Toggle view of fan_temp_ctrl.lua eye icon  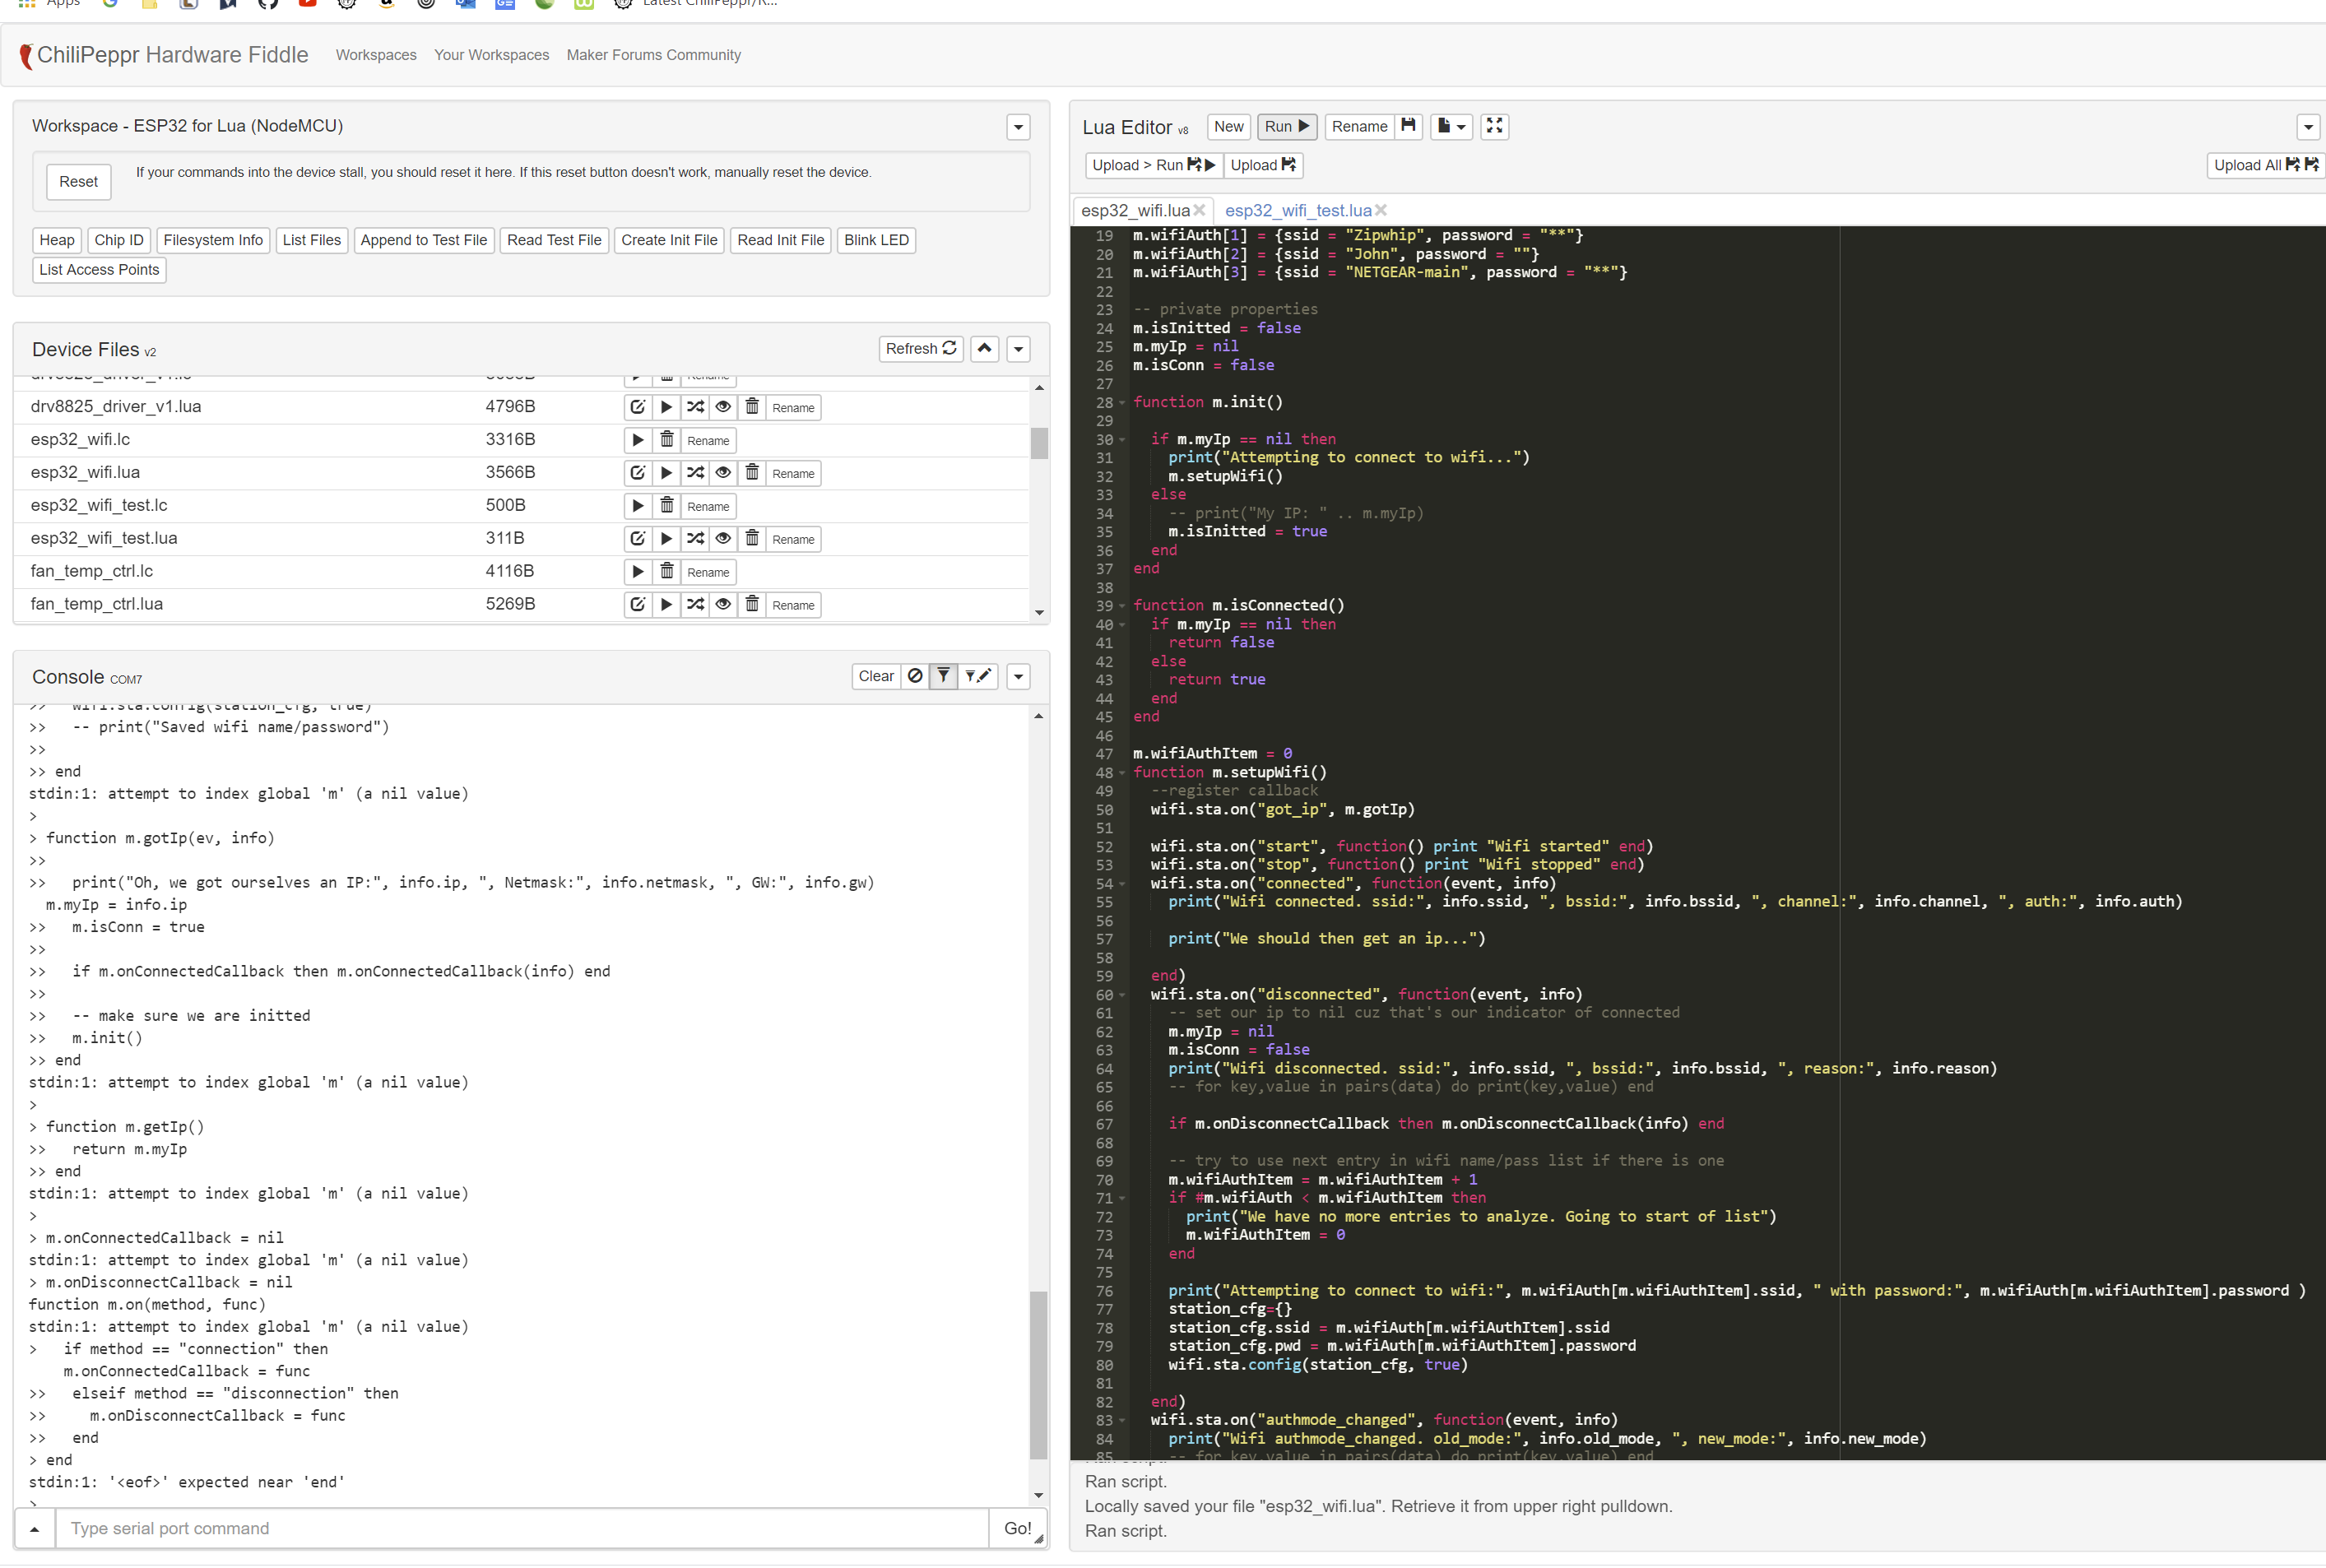[723, 605]
